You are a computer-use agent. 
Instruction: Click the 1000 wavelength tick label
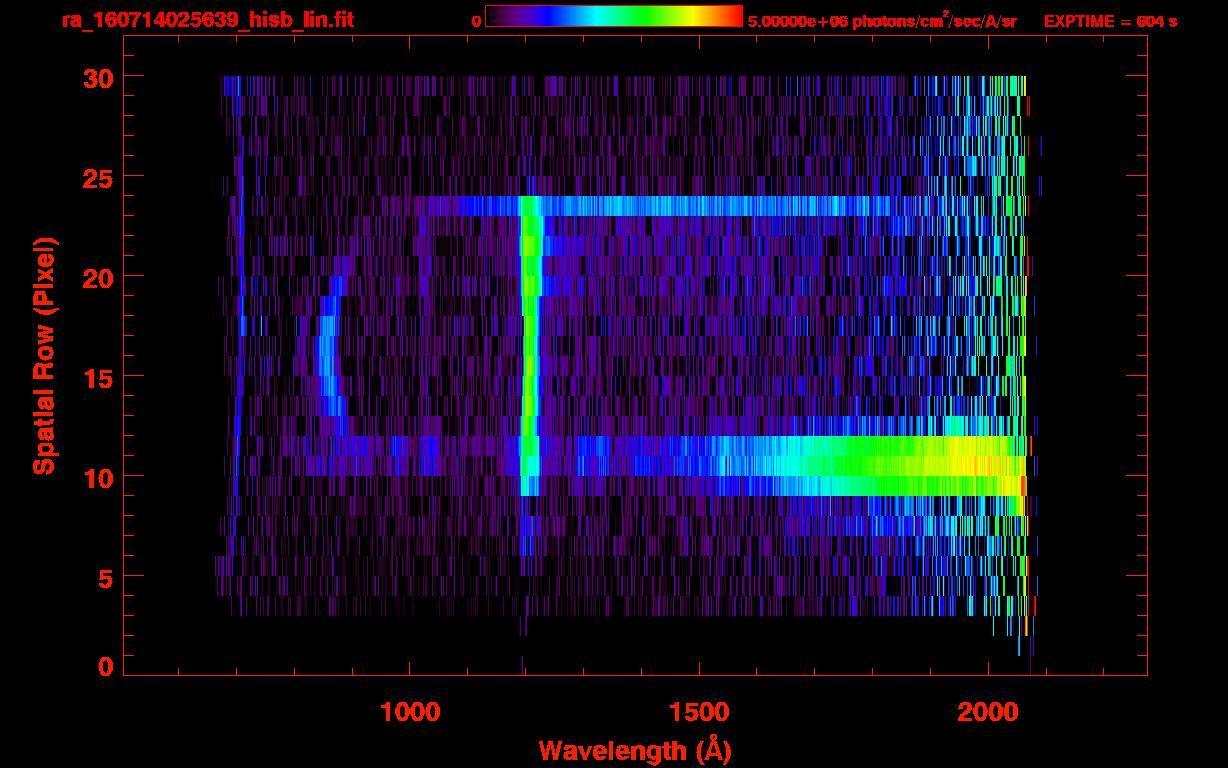tap(411, 711)
